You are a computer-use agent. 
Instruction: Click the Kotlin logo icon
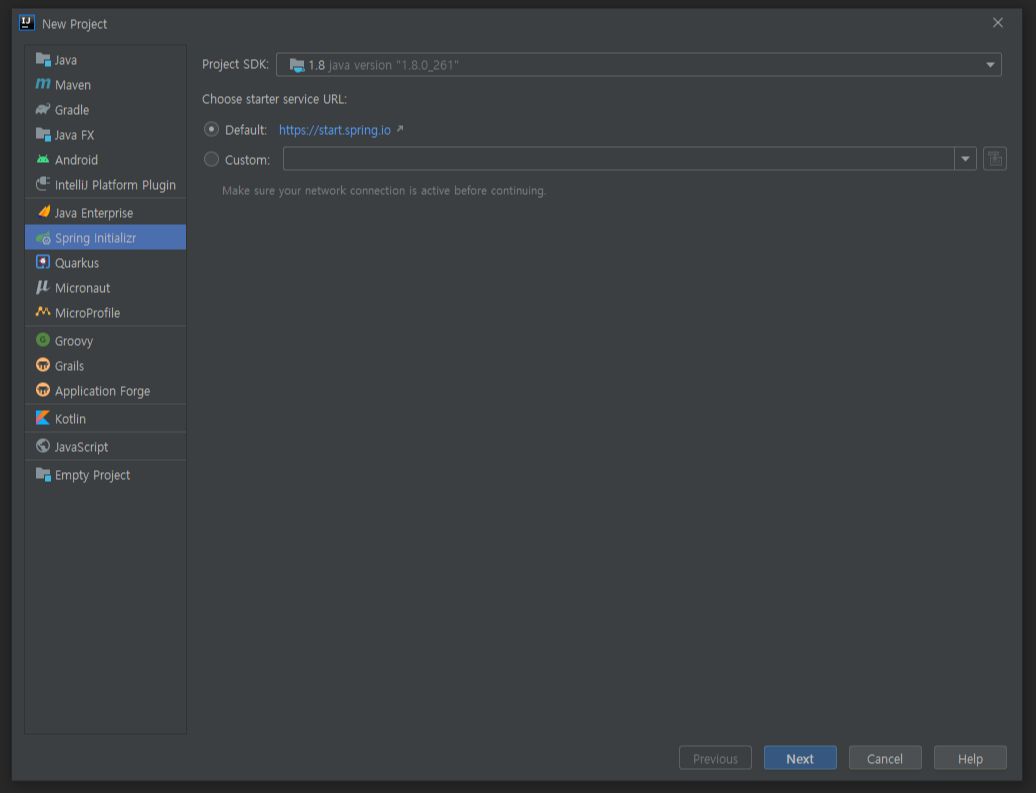pyautogui.click(x=43, y=418)
